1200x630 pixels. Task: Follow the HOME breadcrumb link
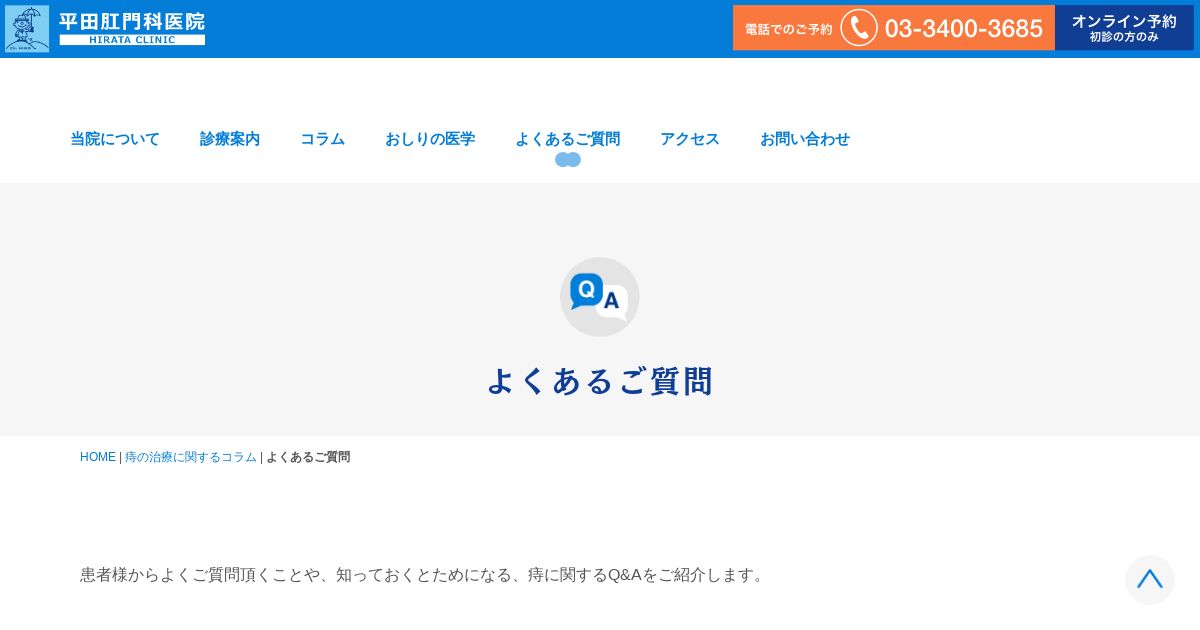point(98,457)
